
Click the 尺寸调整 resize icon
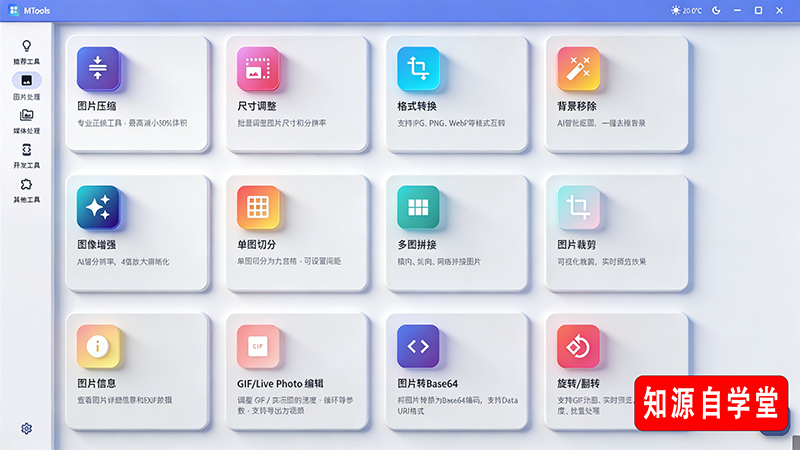[258, 68]
